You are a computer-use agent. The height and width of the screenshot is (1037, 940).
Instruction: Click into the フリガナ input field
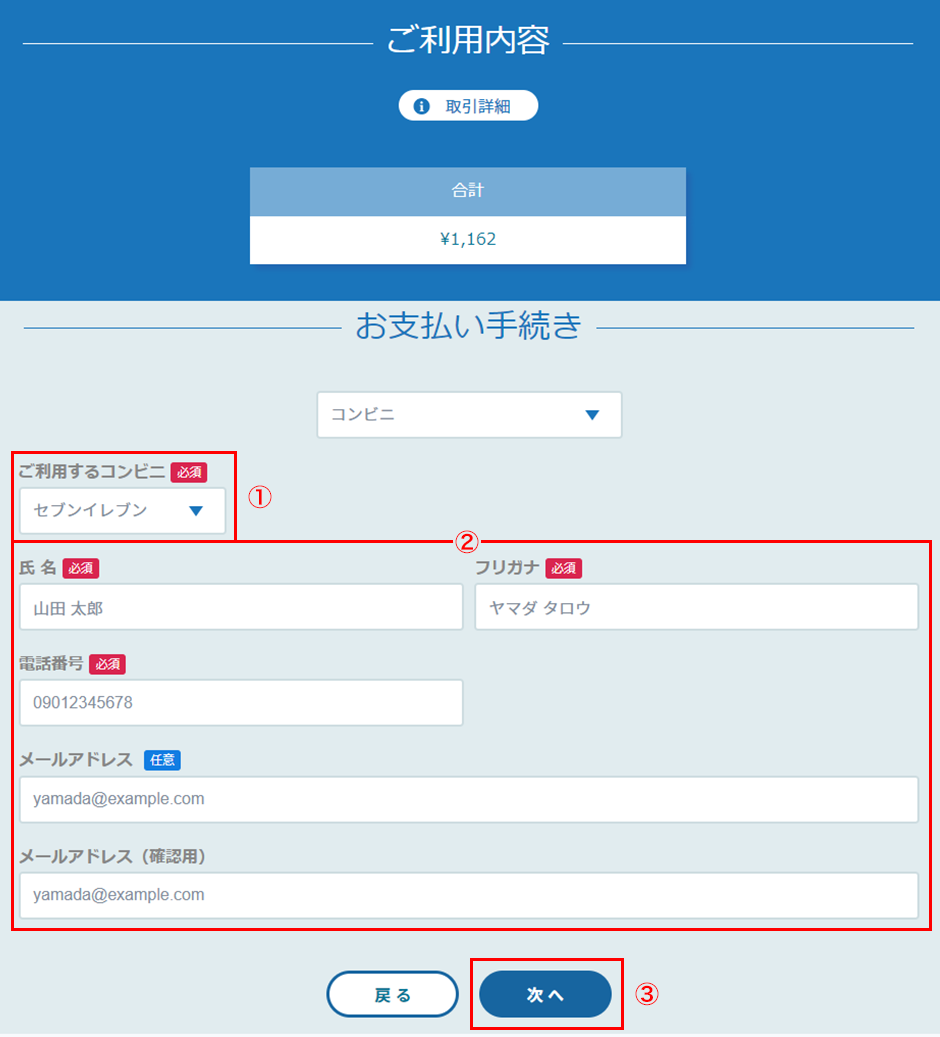click(x=696, y=607)
